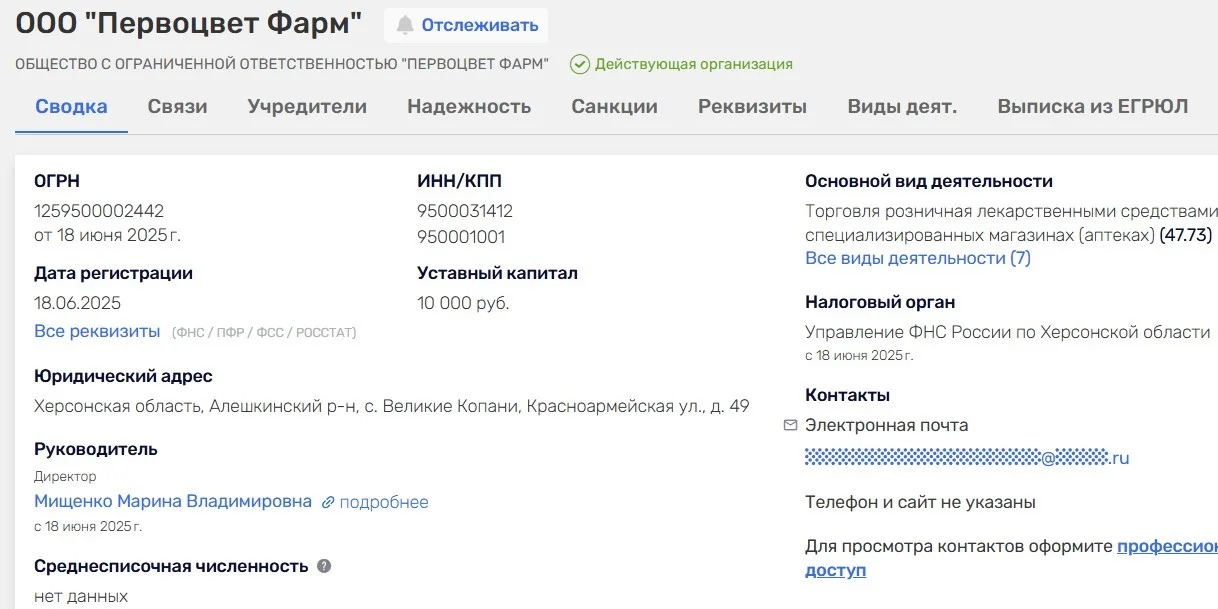The image size is (1218, 609).
Task: Click the envelope email icon
Action: tap(790, 426)
